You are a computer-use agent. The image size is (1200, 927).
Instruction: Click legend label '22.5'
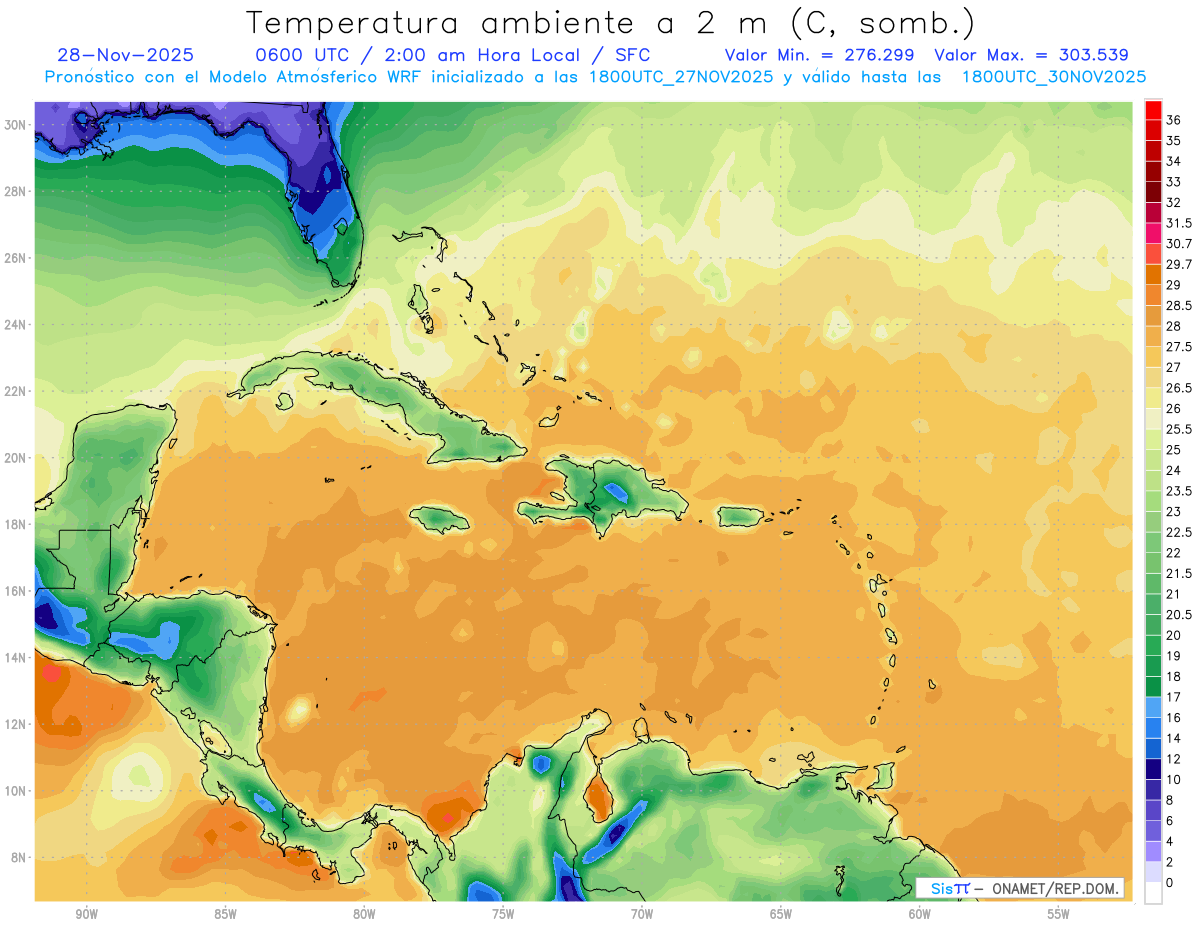(1179, 532)
